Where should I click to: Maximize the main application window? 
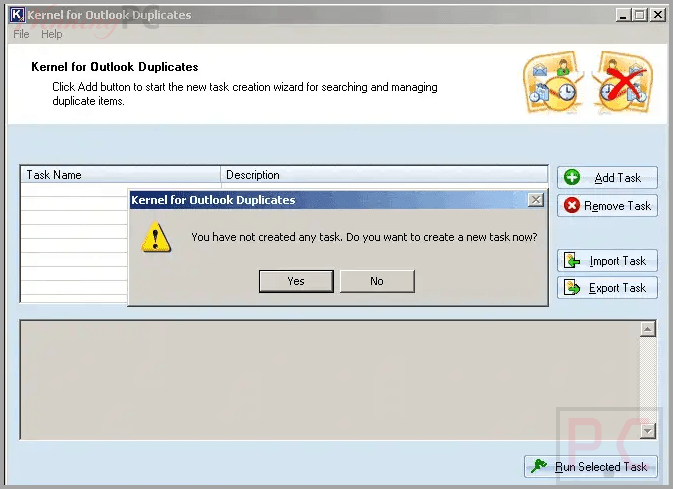640,15
